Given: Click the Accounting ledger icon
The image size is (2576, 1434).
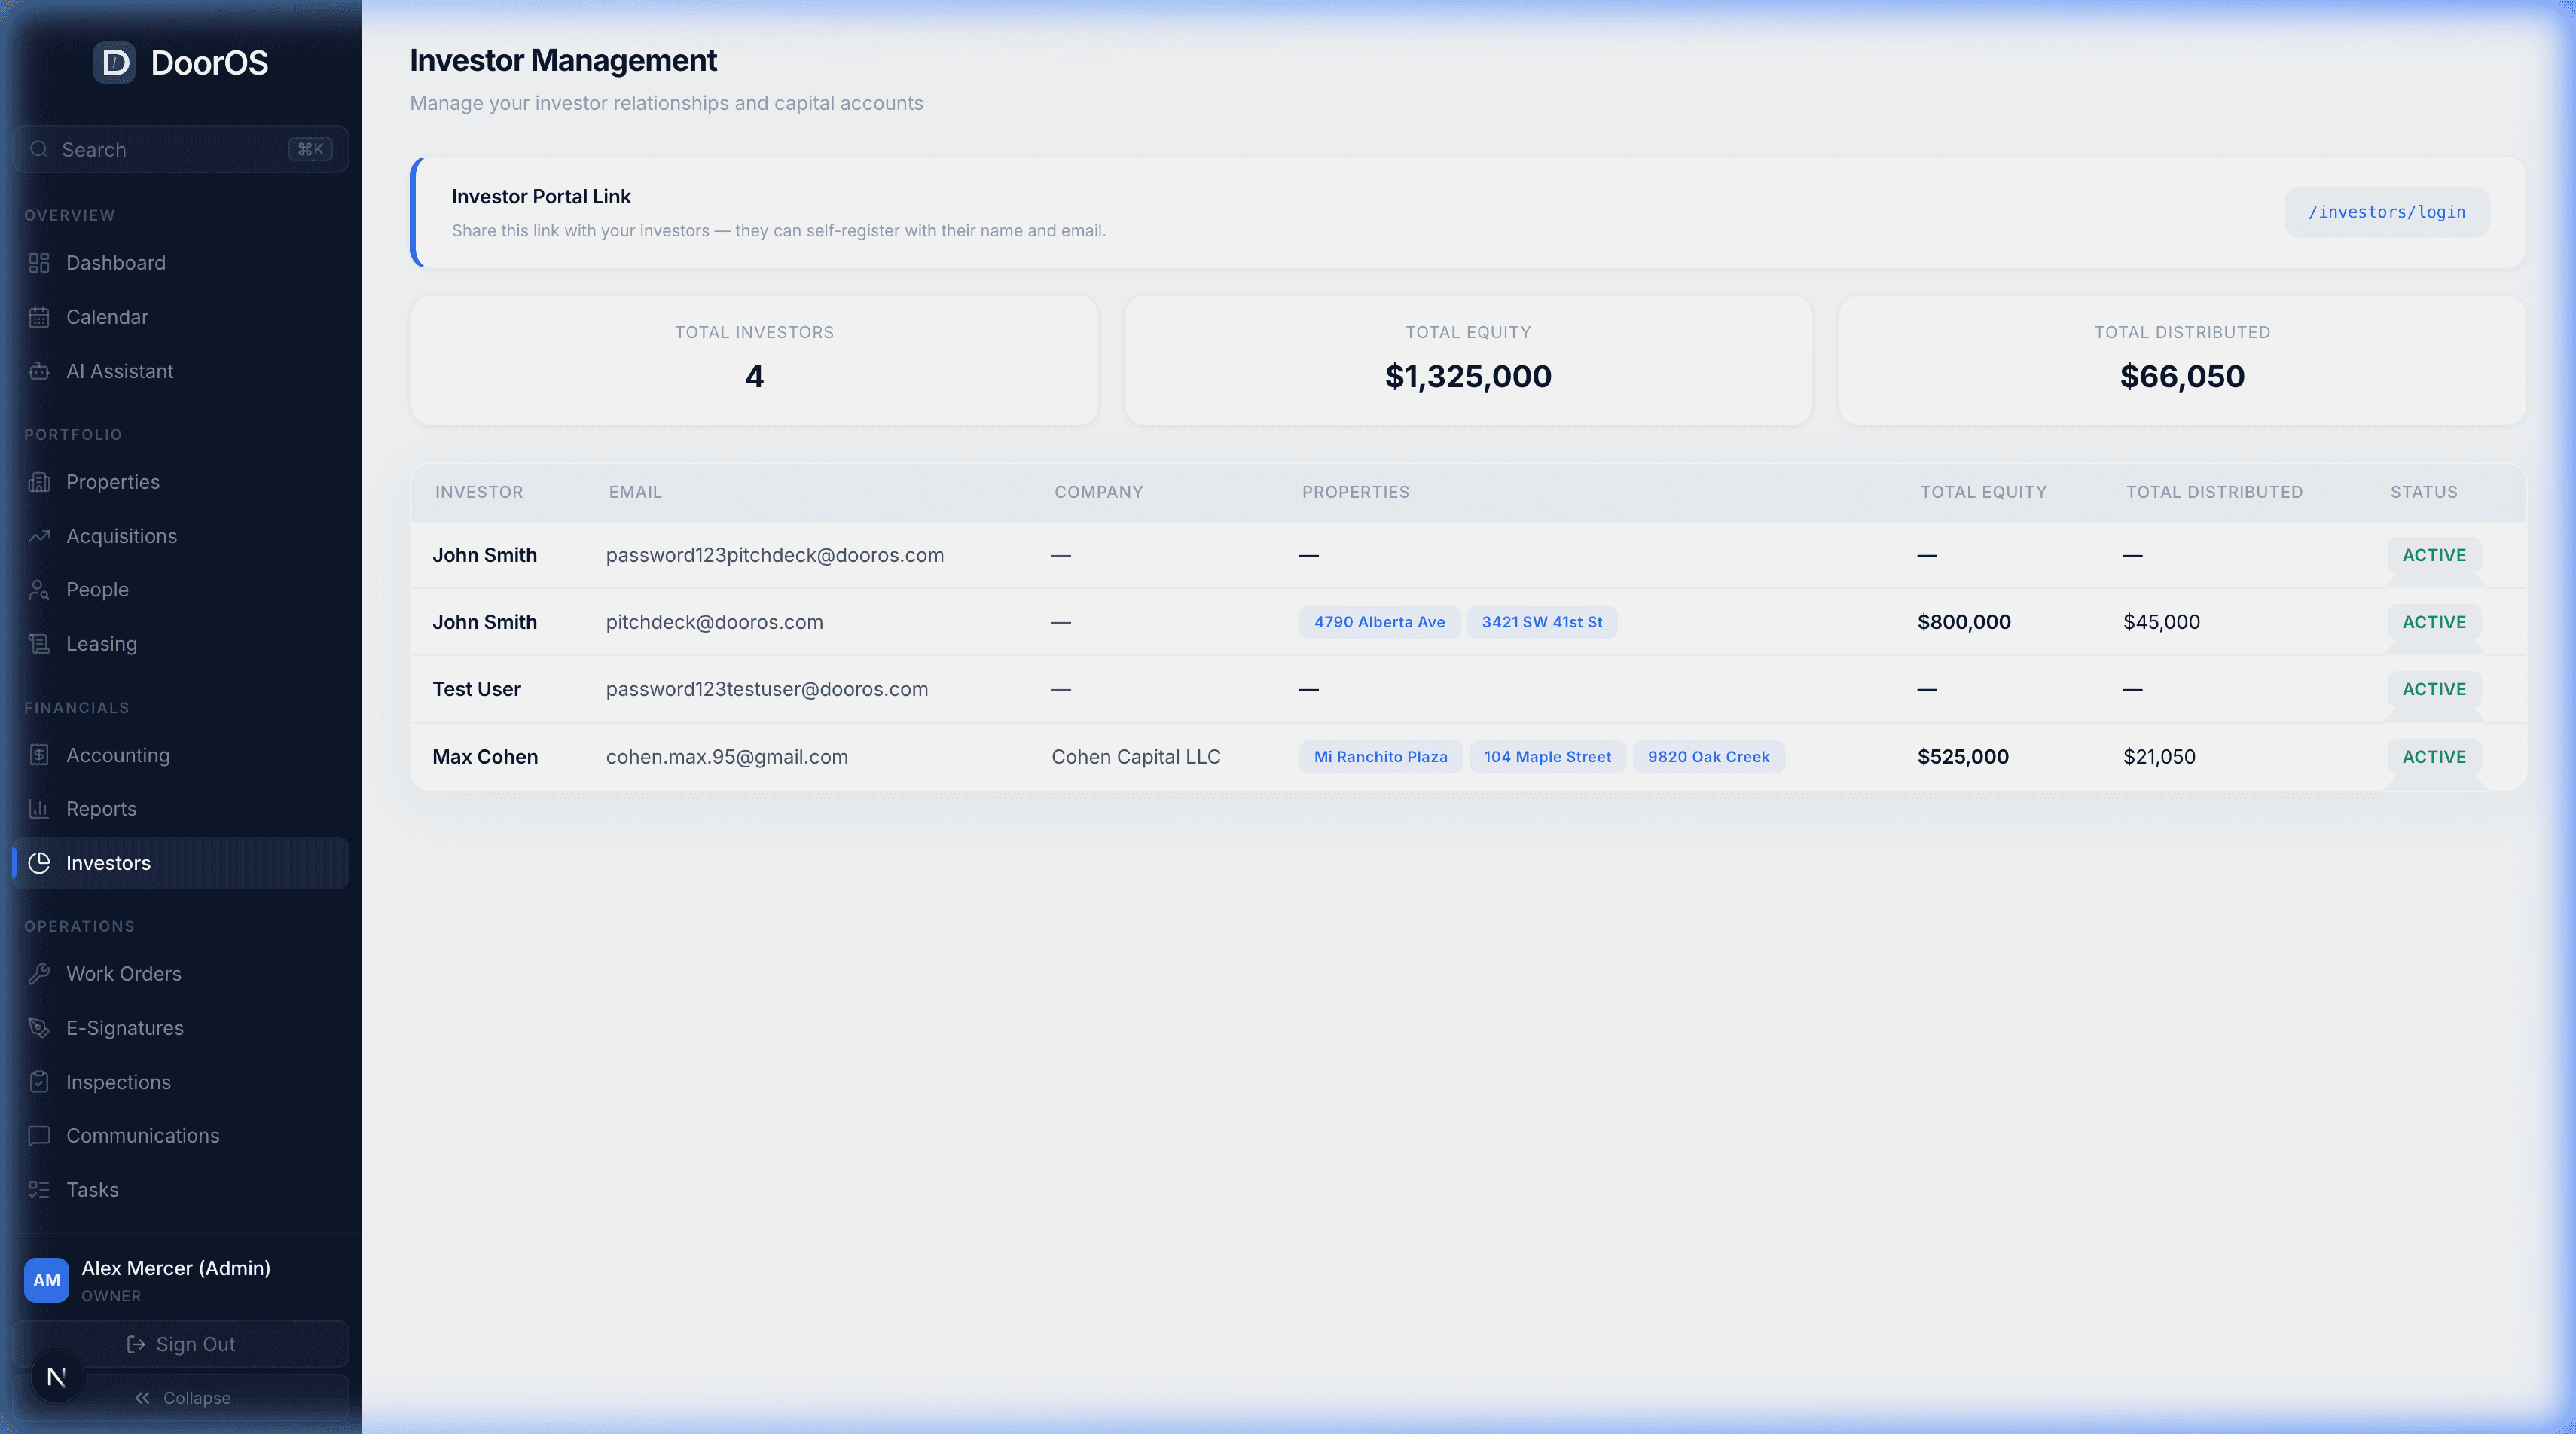Looking at the screenshot, I should (x=39, y=755).
